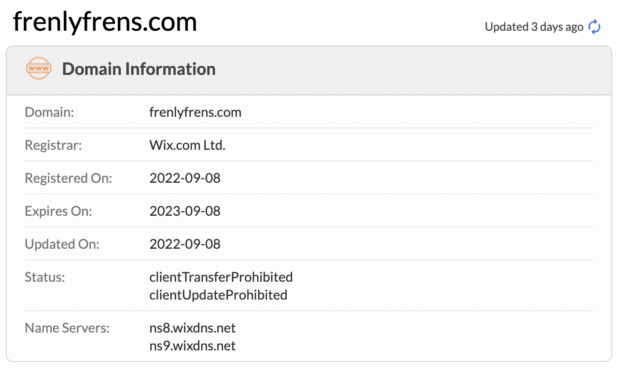This screenshot has height=370, width=618.
Task: Click the orange www globe icon
Action: tap(38, 69)
